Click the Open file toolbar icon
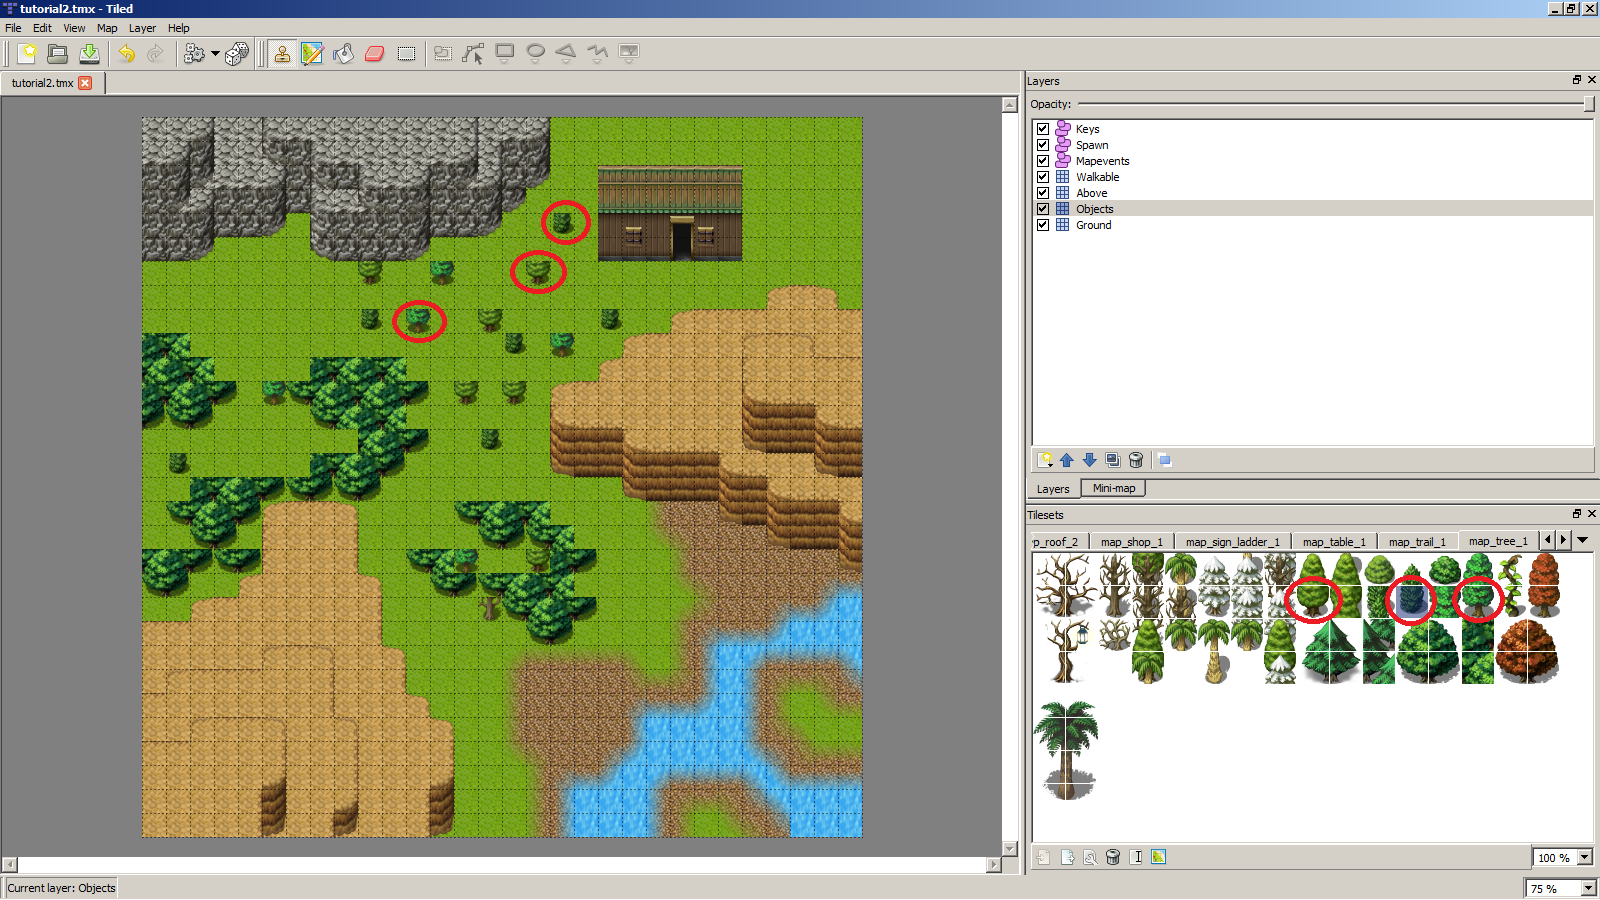The image size is (1600, 900). click(x=58, y=54)
